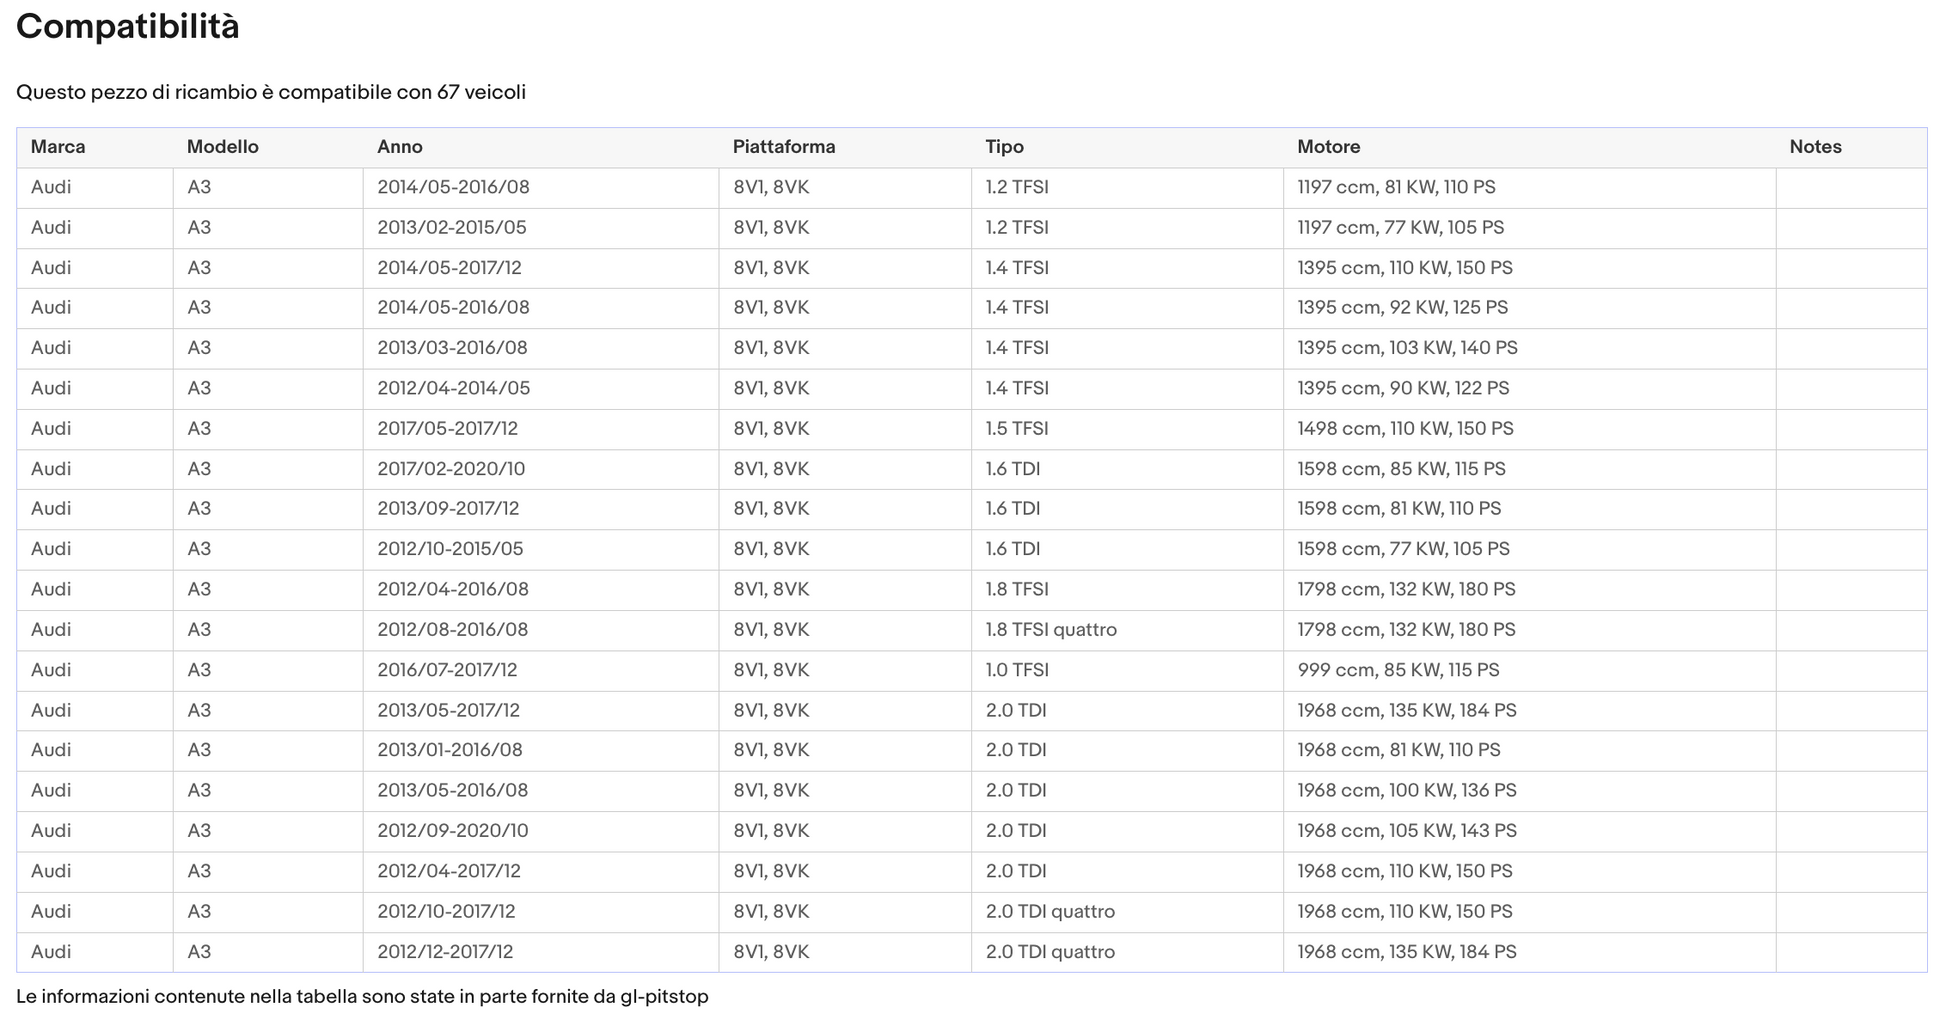This screenshot has height=1026, width=1946.
Task: Click the Notes column header
Action: coord(1815,147)
